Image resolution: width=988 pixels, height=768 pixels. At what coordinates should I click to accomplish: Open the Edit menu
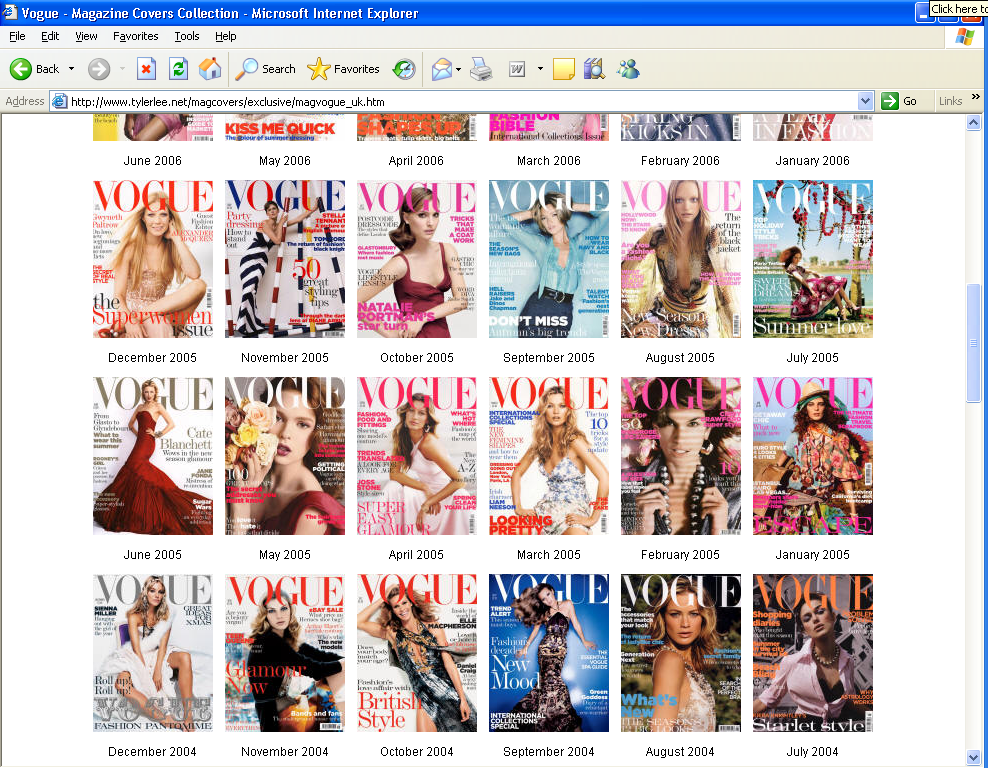tap(50, 37)
